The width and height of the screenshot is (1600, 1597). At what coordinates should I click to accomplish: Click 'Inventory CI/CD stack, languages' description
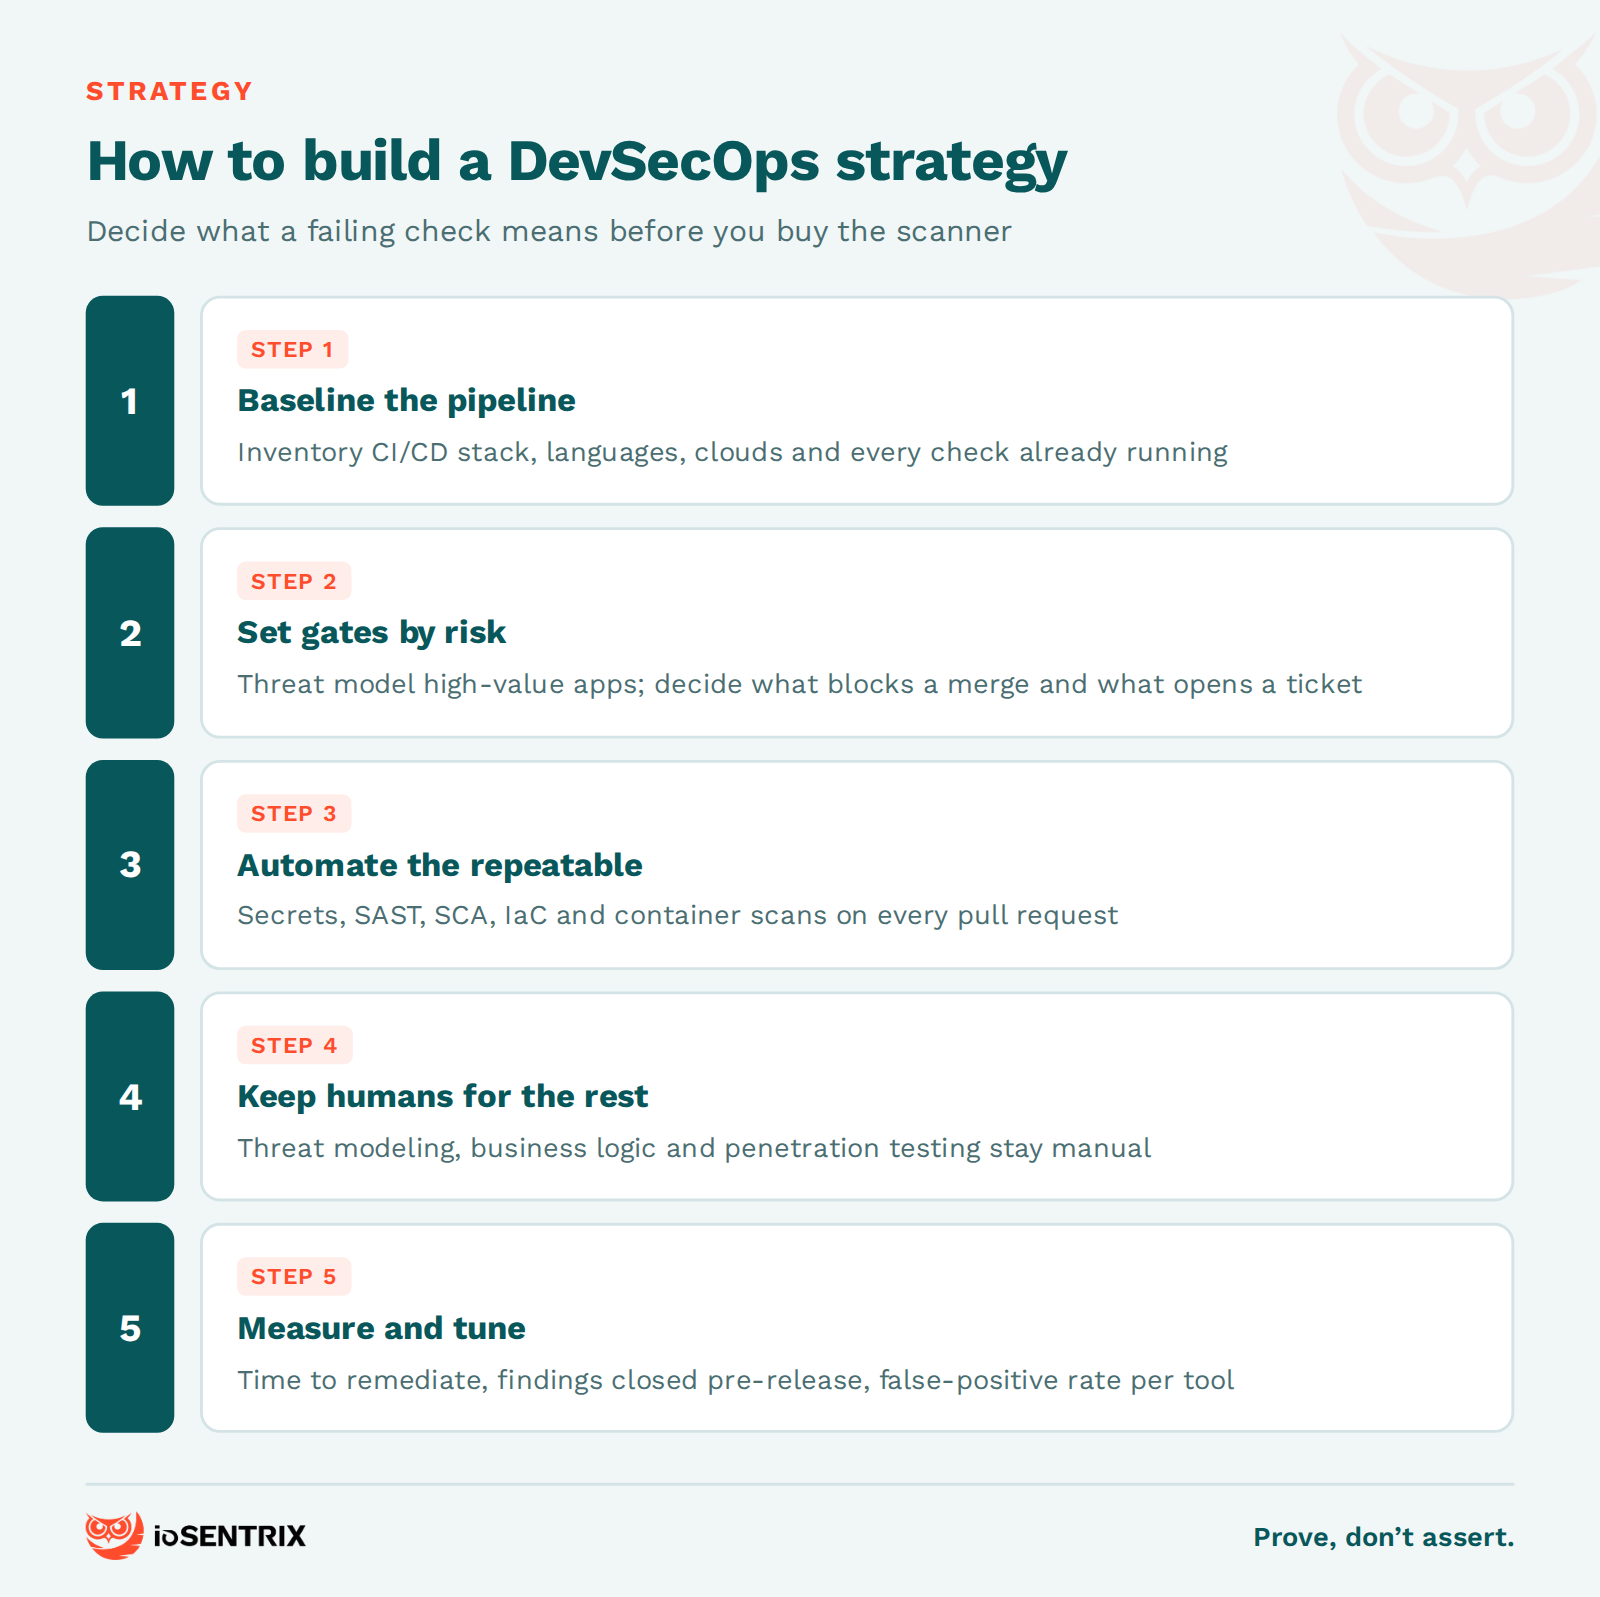click(x=732, y=453)
